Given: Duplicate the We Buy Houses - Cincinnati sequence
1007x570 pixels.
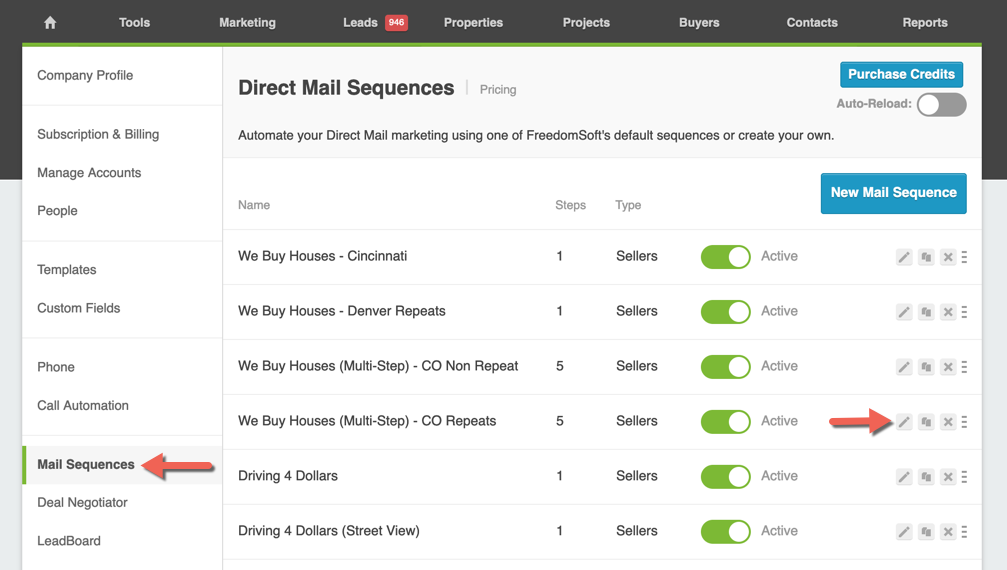Looking at the screenshot, I should 926,257.
